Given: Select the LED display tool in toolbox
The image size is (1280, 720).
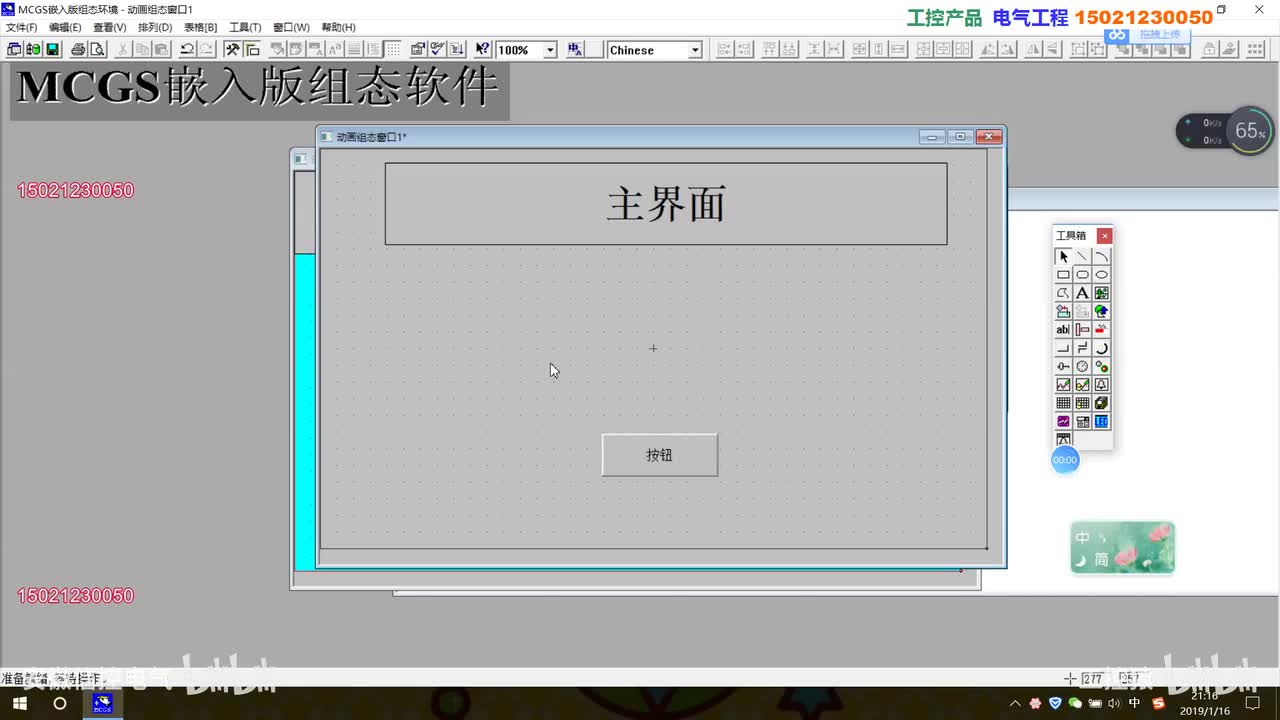Looking at the screenshot, I should (x=1101, y=421).
